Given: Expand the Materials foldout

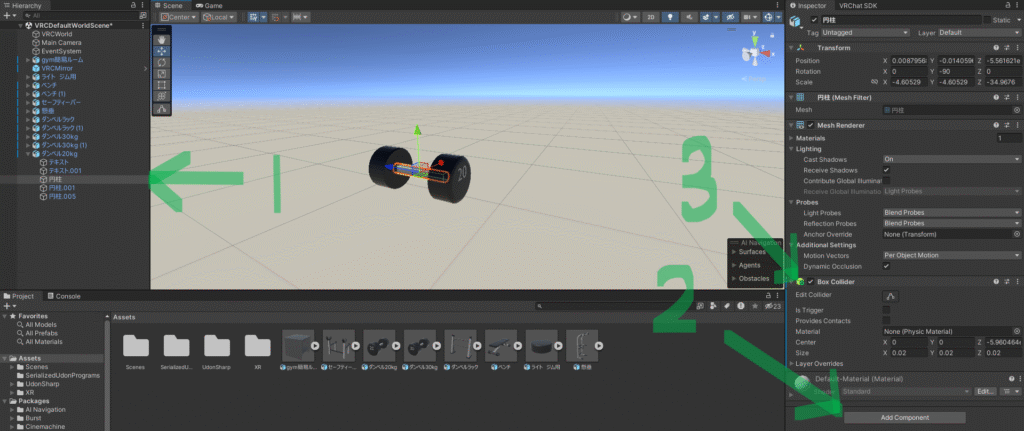Looking at the screenshot, I should [x=792, y=138].
